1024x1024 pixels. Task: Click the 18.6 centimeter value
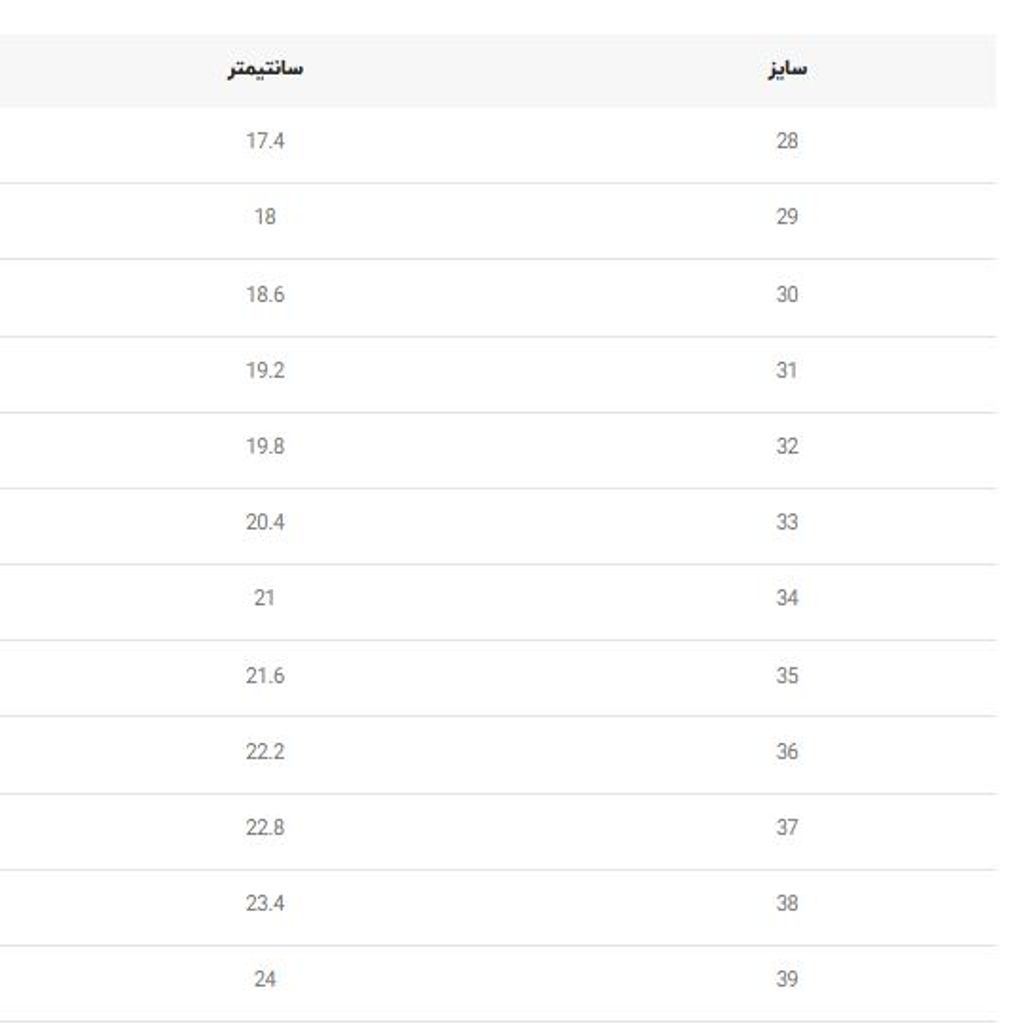[x=265, y=295]
